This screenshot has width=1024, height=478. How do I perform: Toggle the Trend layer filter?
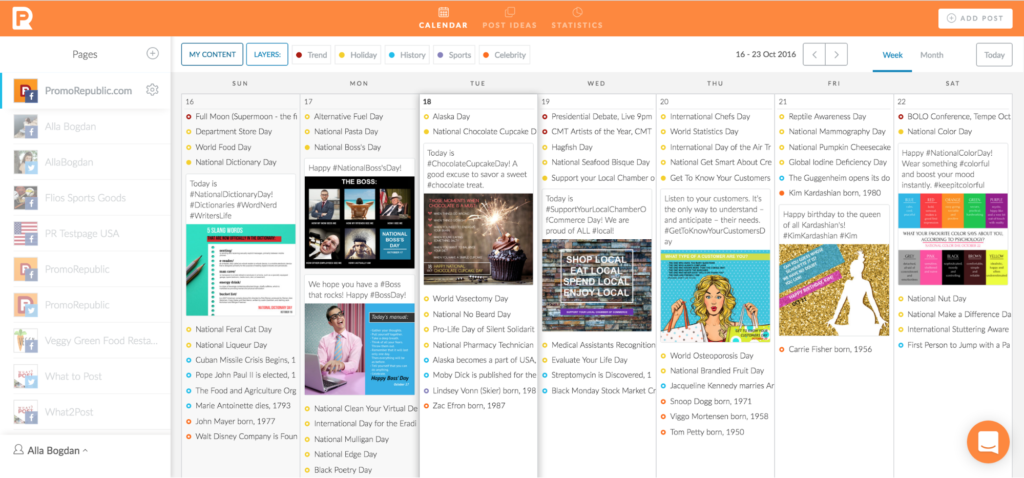tap(312, 55)
